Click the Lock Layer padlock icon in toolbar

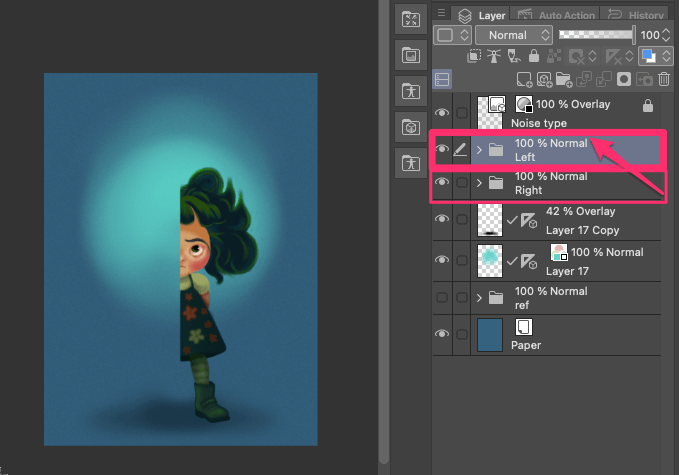pos(534,56)
